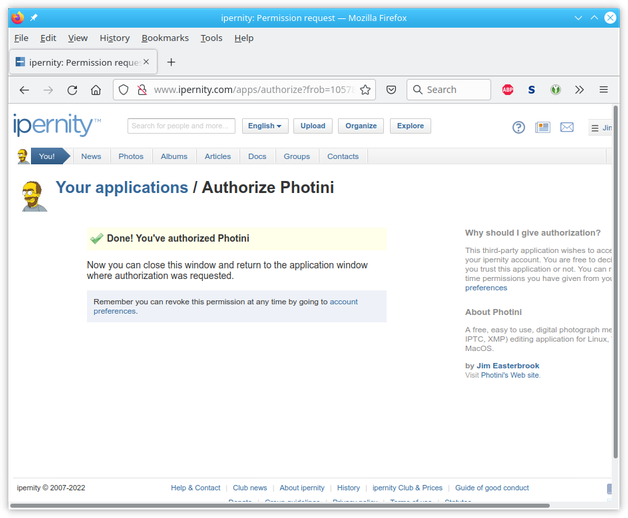Screen dimensions: 628x518
Task: Switch to the Groups tab
Action: (297, 156)
